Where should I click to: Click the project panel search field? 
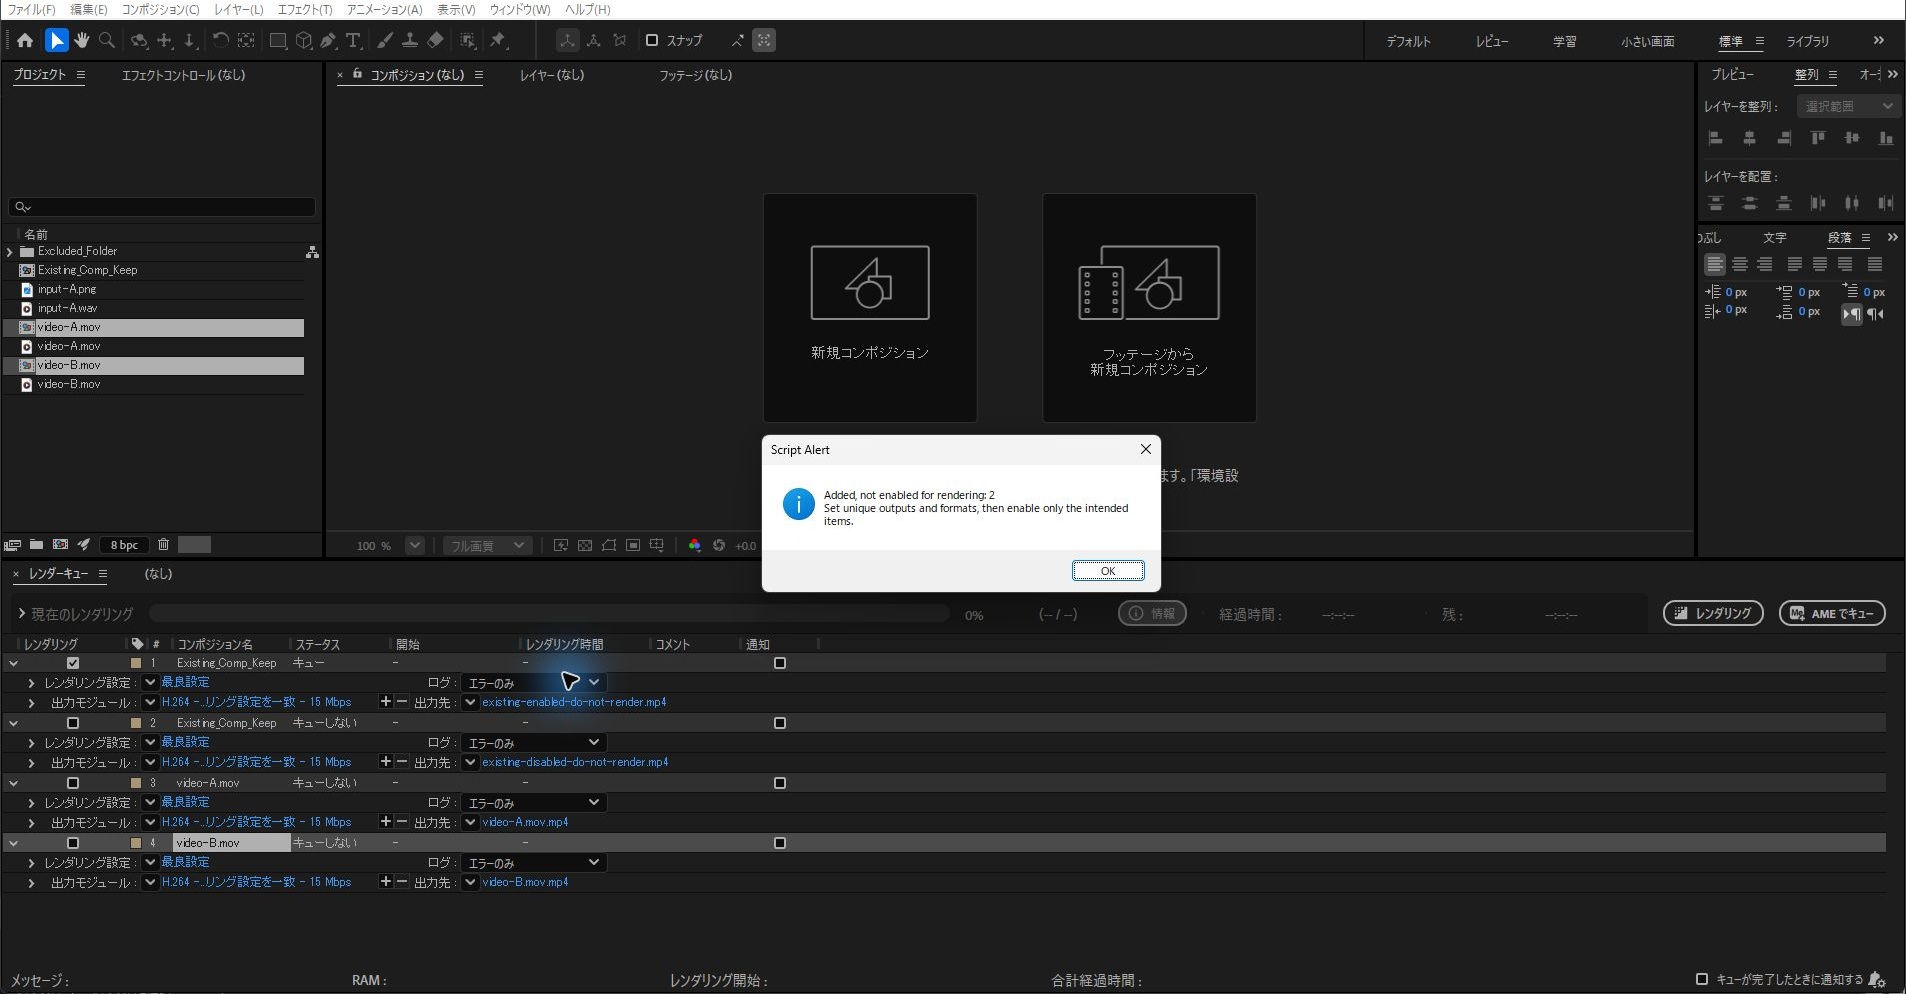pyautogui.click(x=162, y=207)
